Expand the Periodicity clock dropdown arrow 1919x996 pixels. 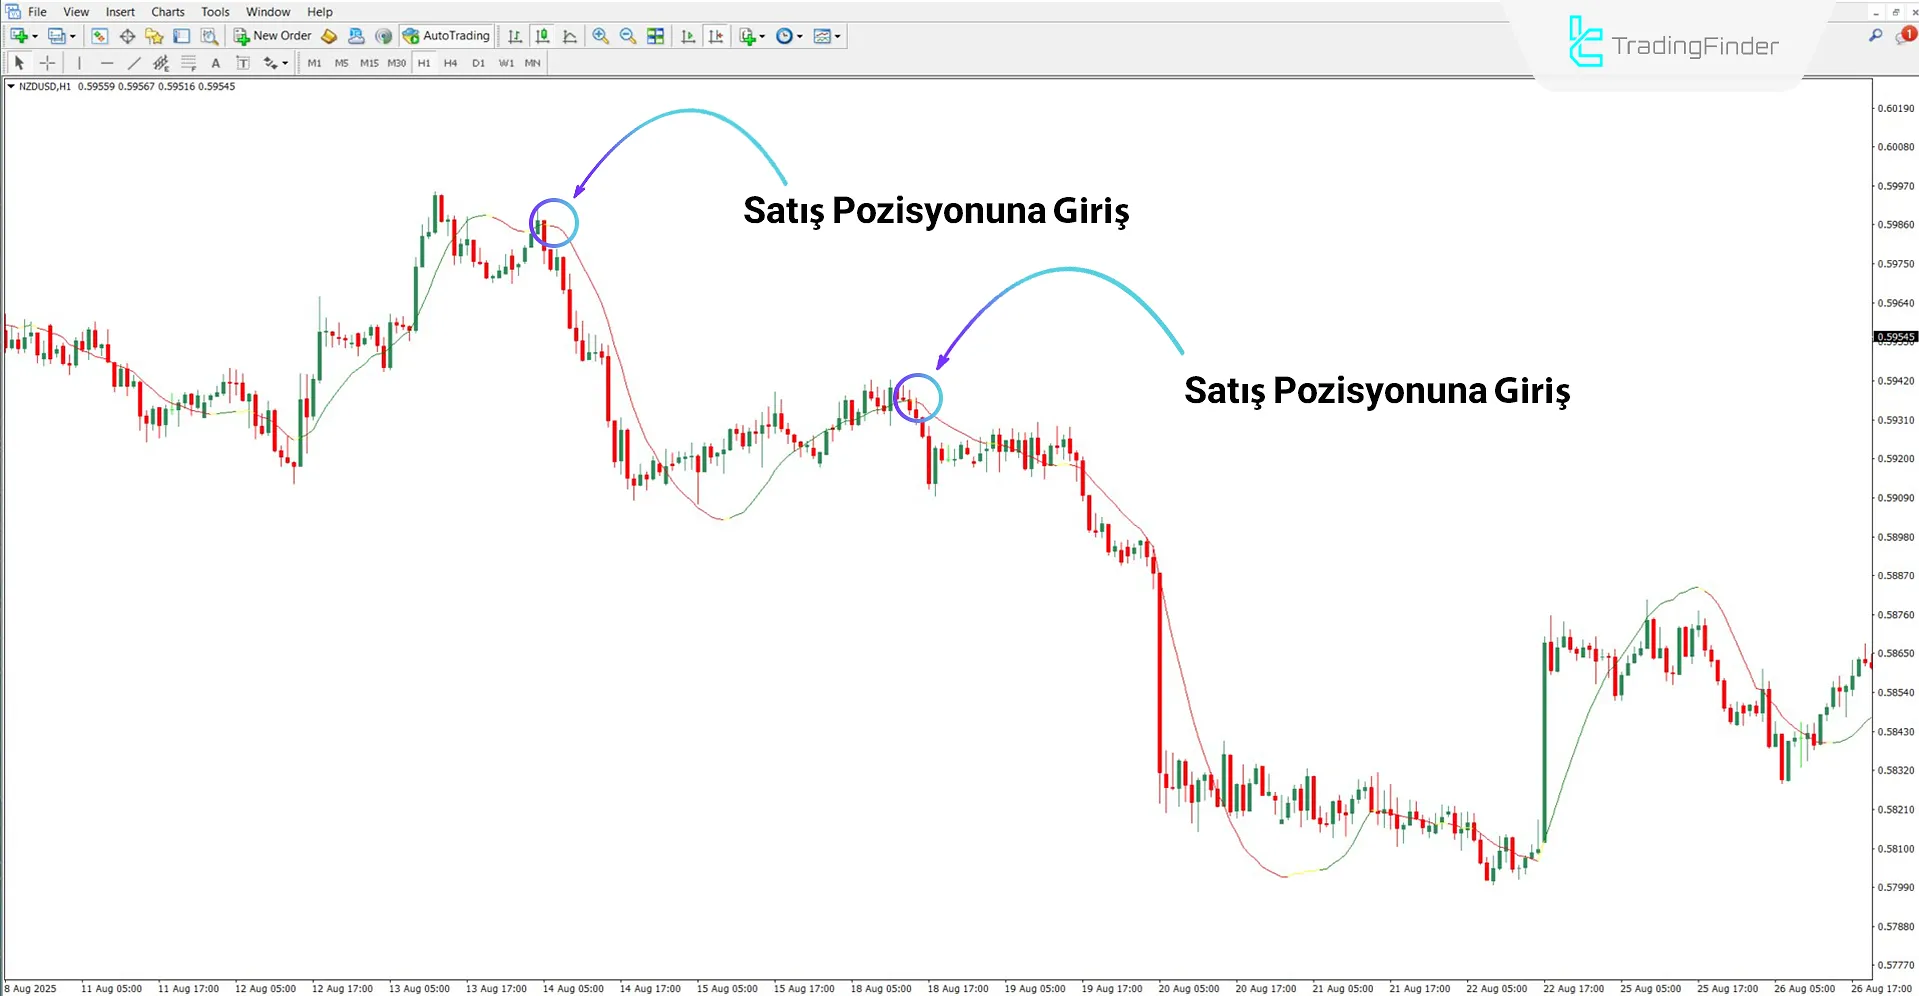[800, 36]
